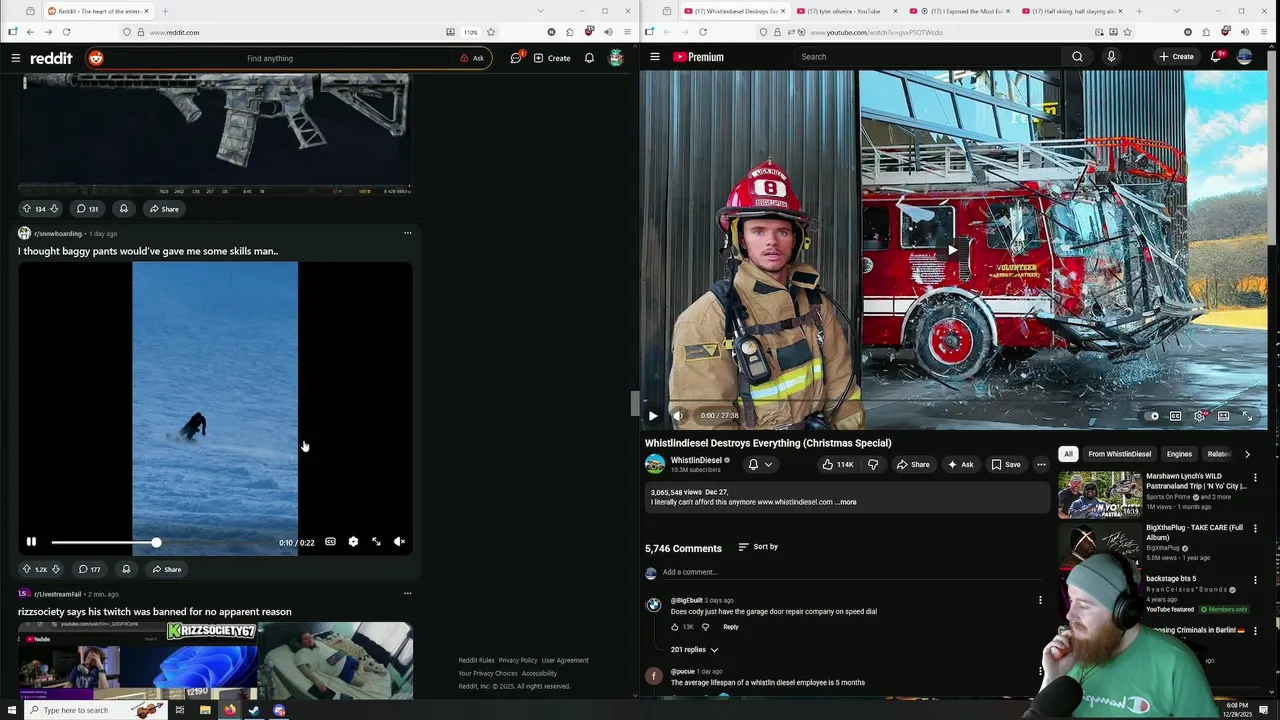Open the 177 comments on the snowboarding post
This screenshot has height=720, width=1280.
pyautogui.click(x=90, y=569)
